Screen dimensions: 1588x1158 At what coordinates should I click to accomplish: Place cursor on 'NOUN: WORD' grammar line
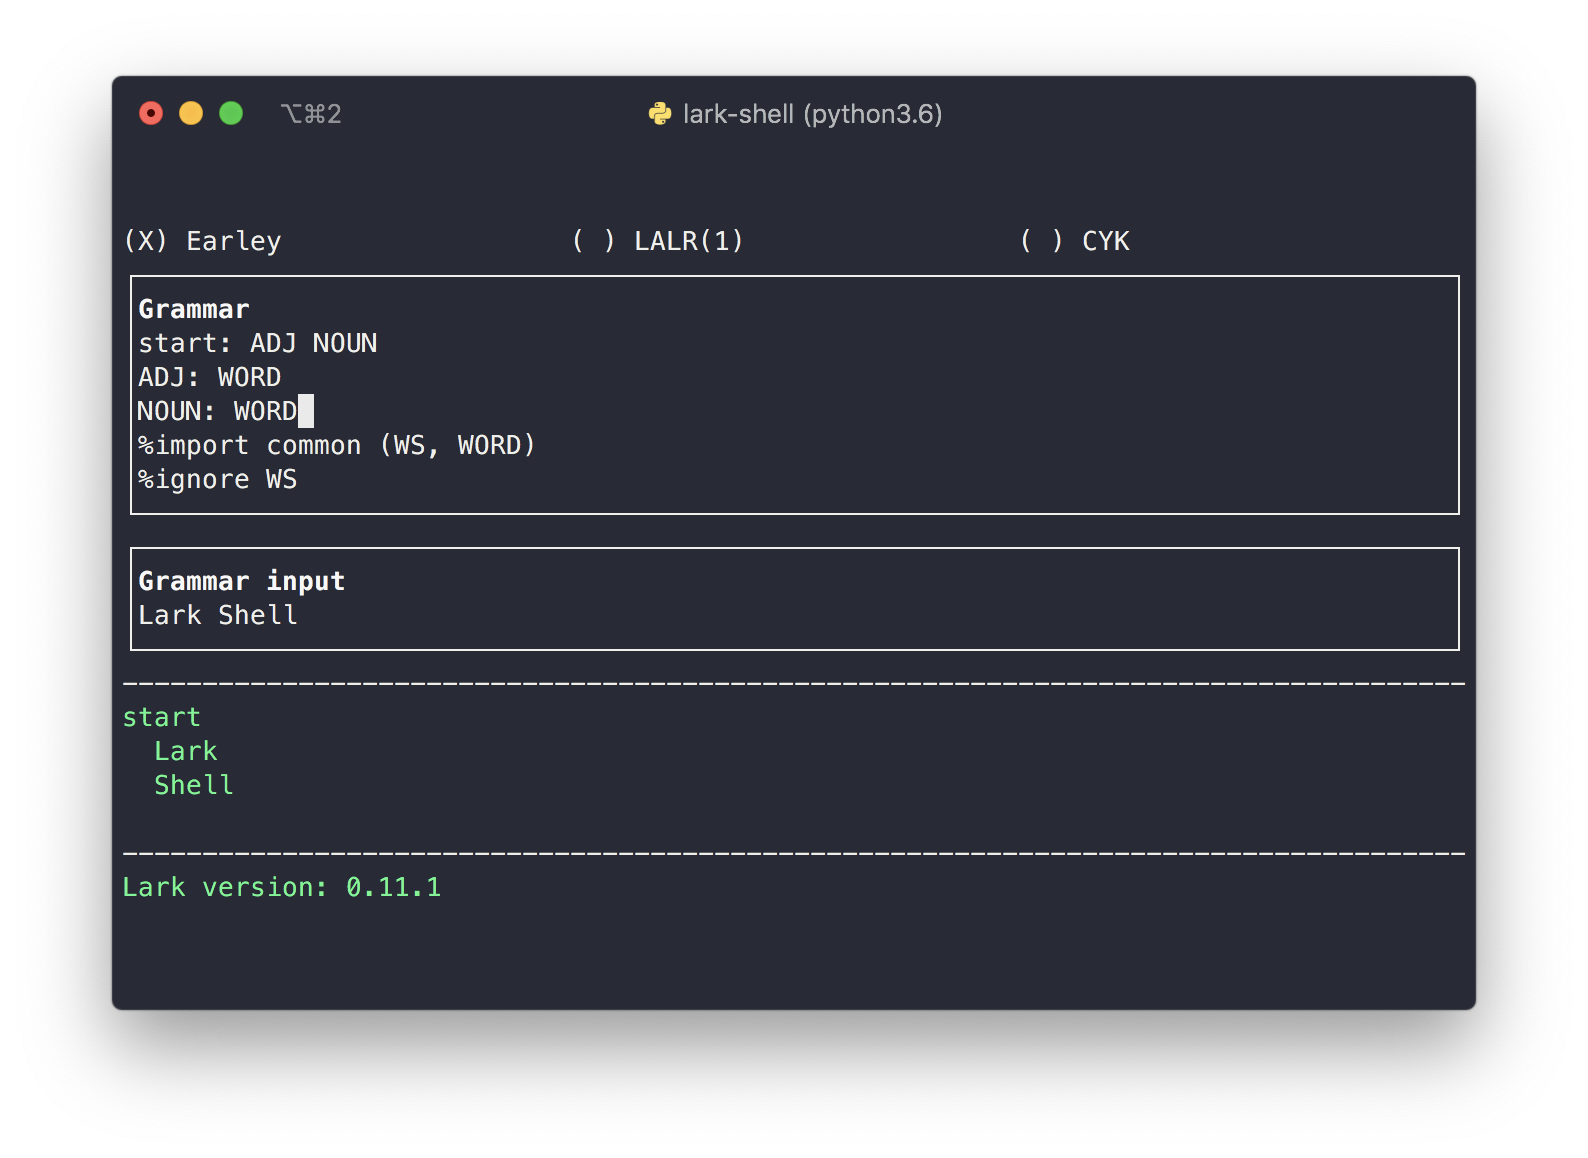(x=218, y=411)
